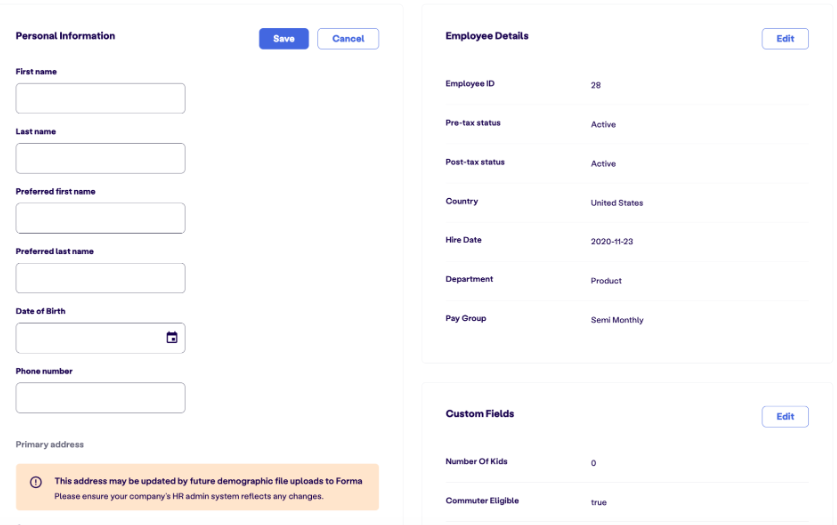The height and width of the screenshot is (525, 837).
Task: Click the Post-tax status label
Action: pos(475,162)
